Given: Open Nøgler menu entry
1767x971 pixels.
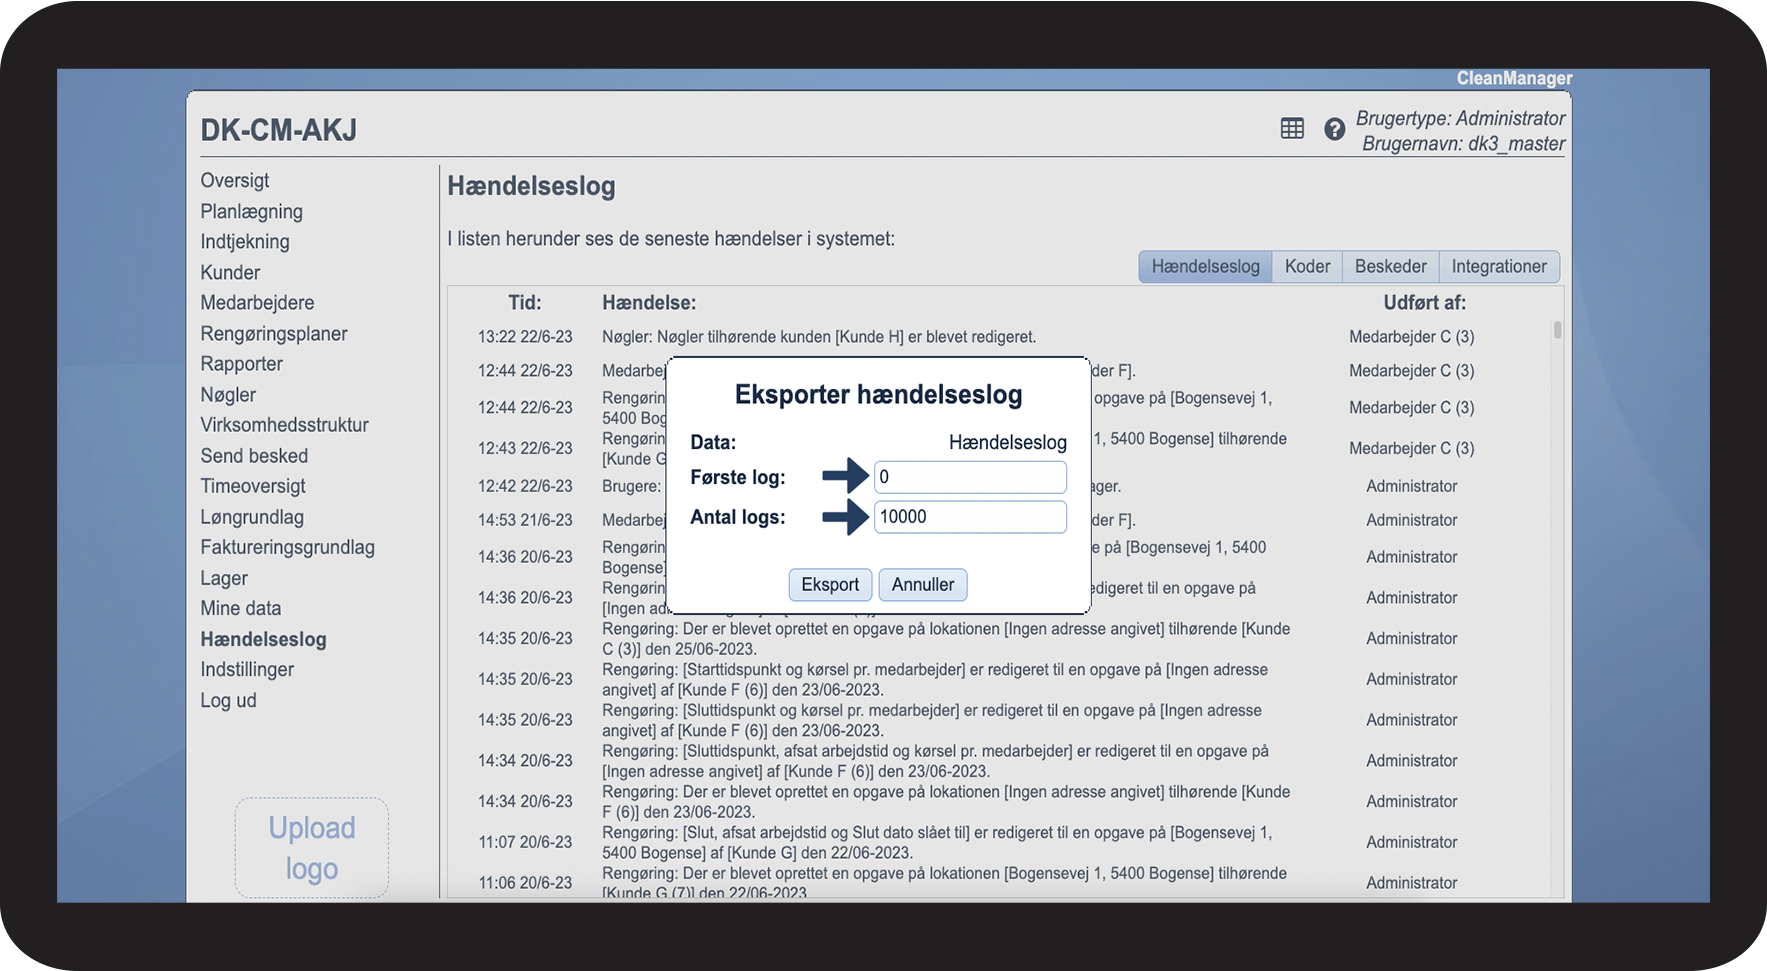Looking at the screenshot, I should (228, 395).
